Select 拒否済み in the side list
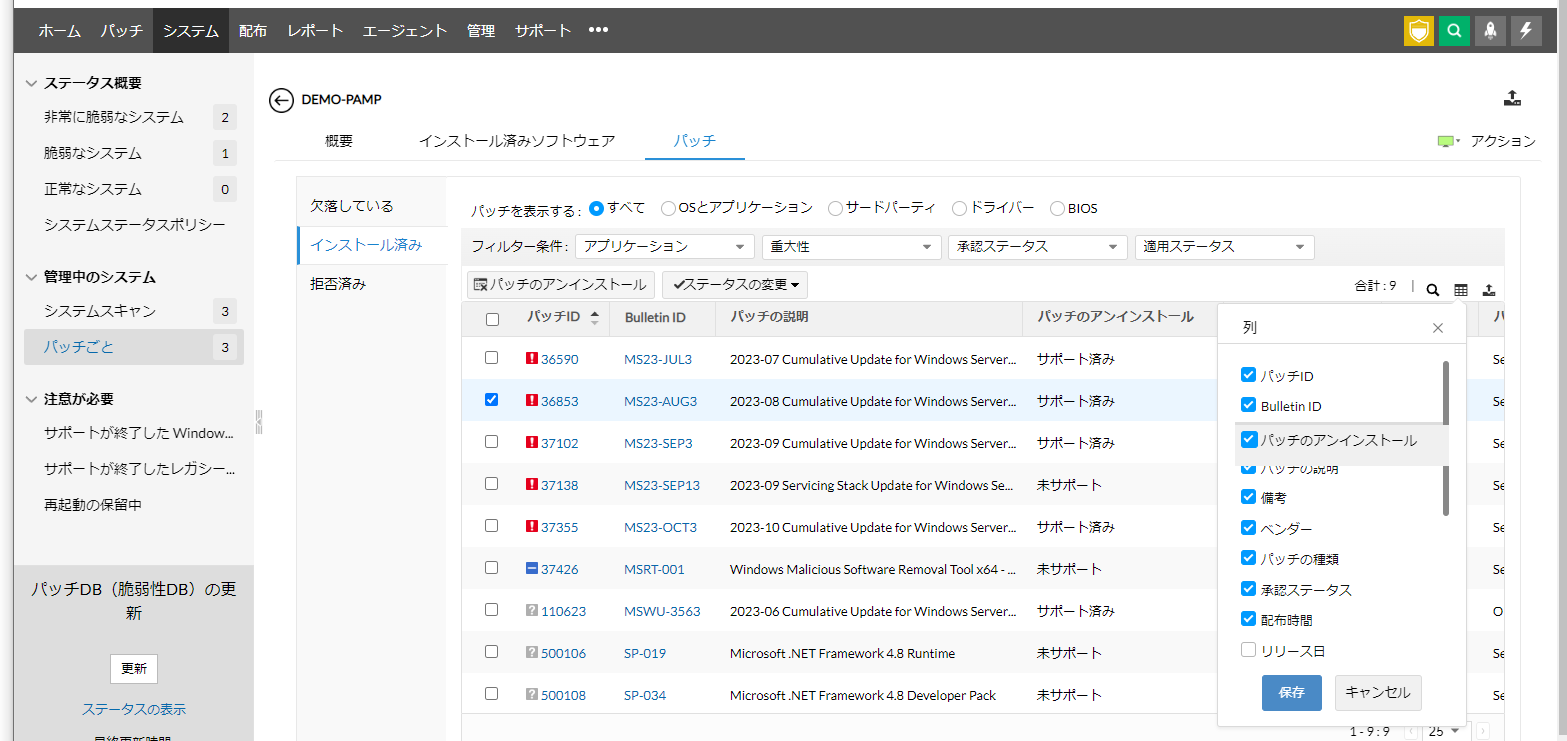Screen dimensions: 1567x741 (x=338, y=284)
